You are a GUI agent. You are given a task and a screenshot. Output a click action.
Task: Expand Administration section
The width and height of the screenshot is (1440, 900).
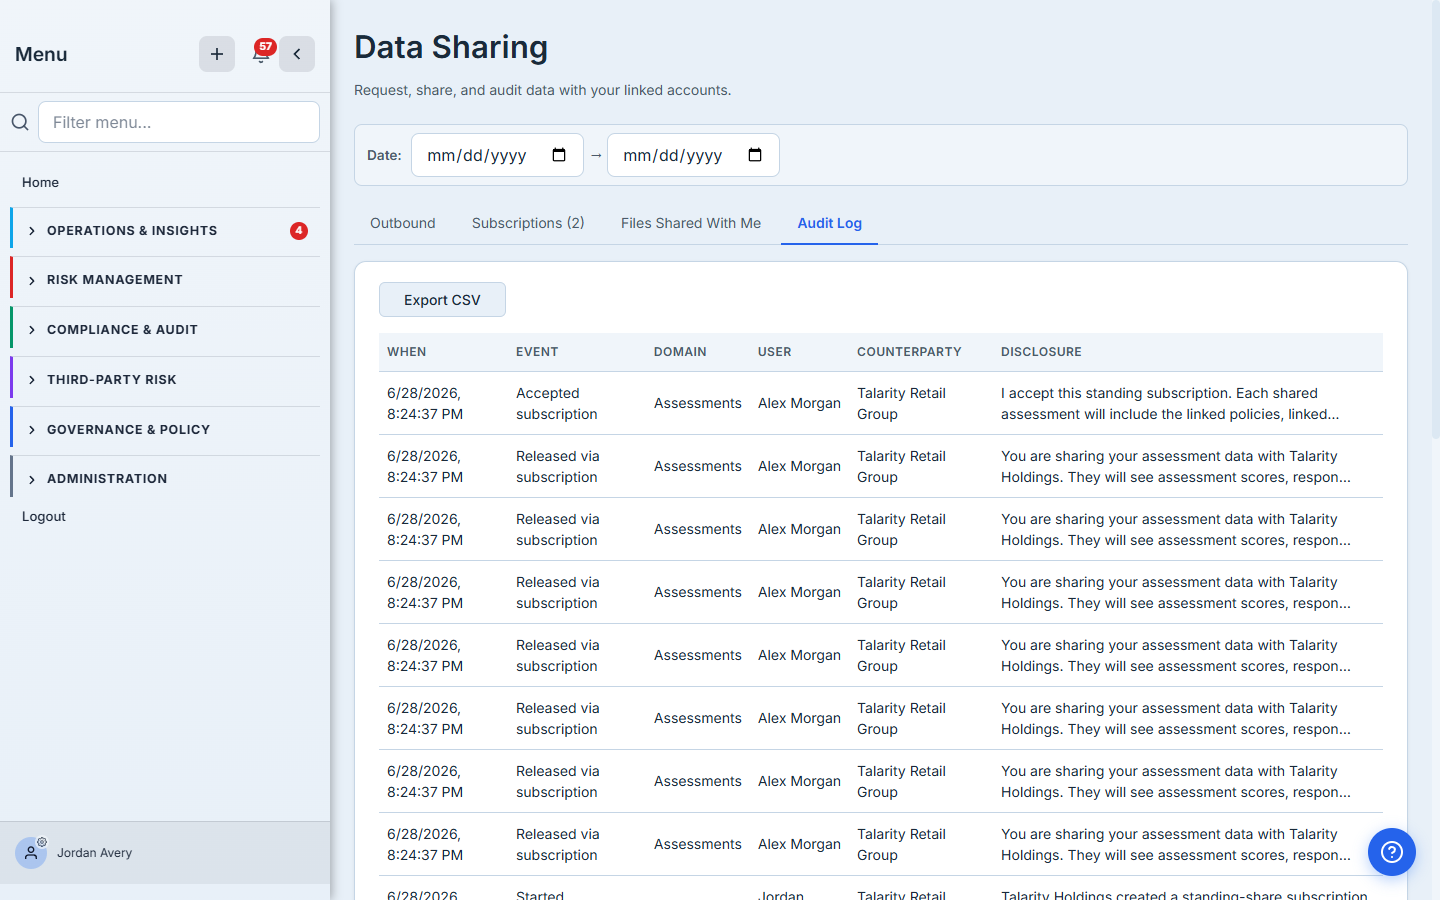point(167,479)
